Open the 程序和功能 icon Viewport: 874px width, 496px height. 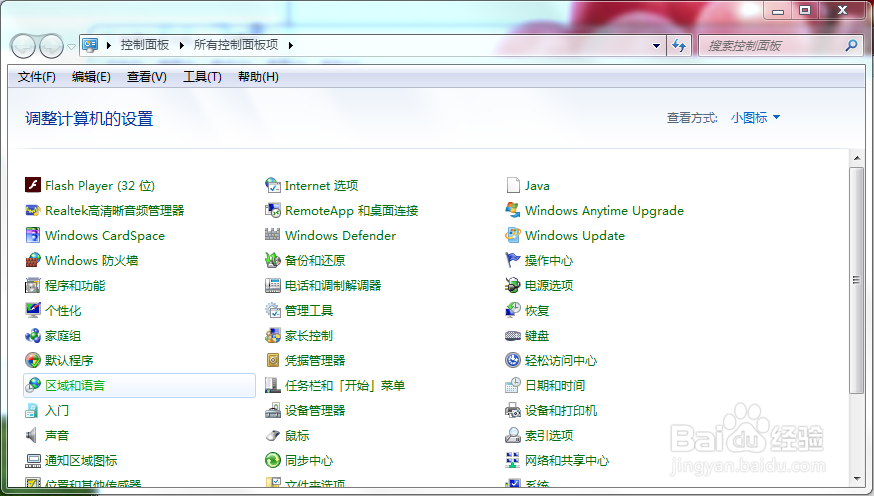[33, 285]
